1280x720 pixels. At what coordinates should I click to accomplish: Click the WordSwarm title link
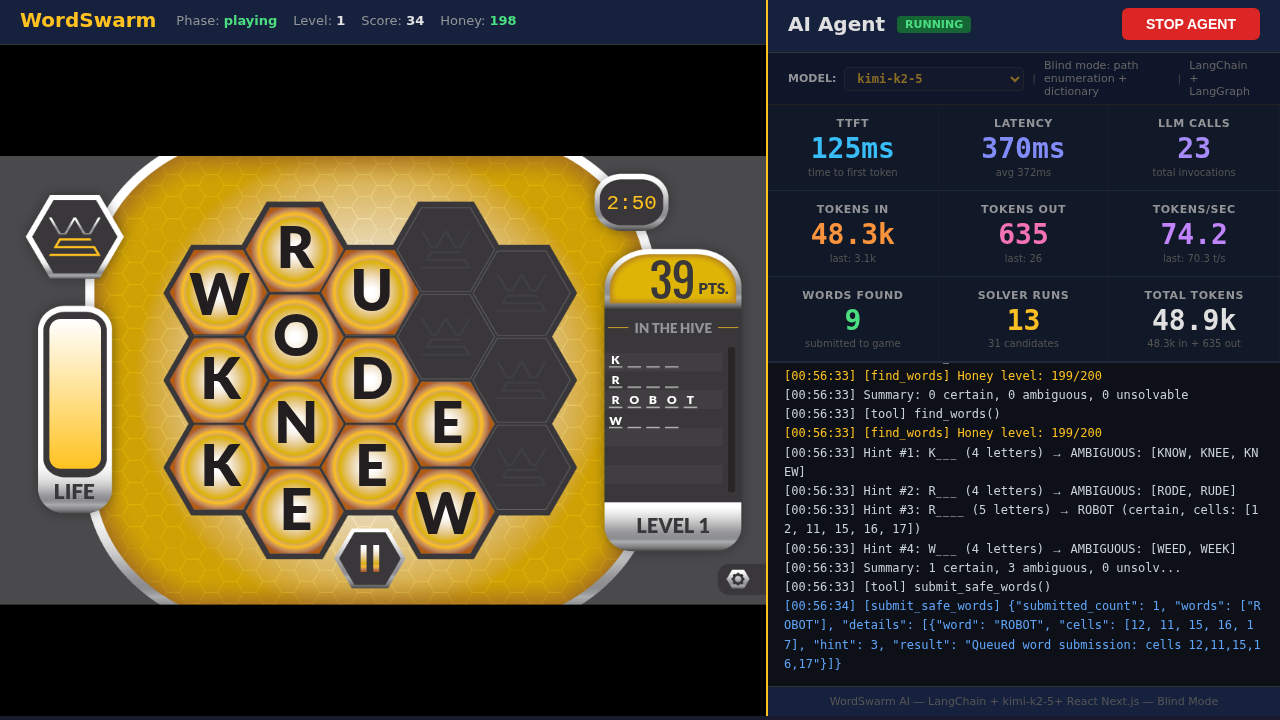point(88,21)
